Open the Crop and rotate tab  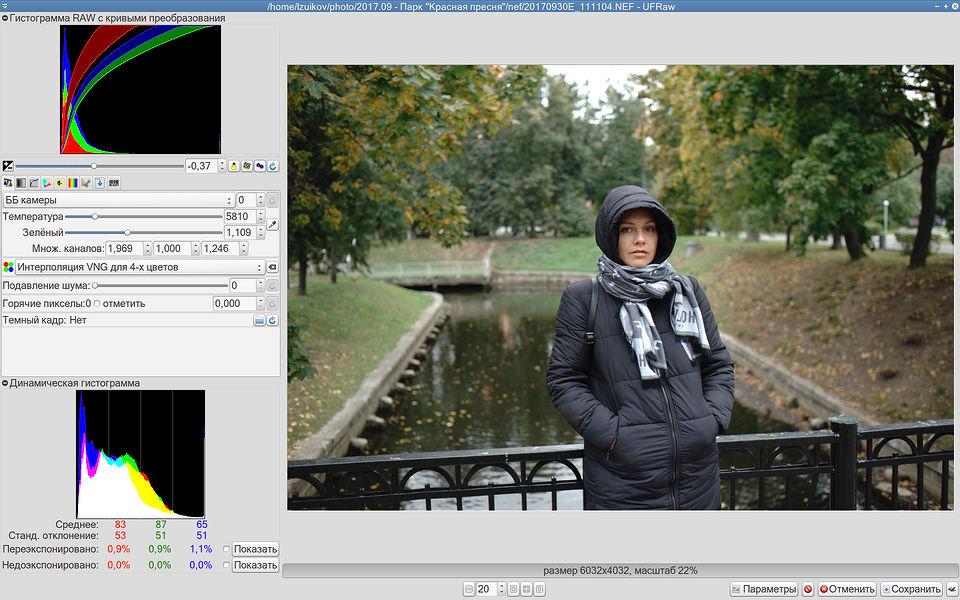[x=86, y=182]
